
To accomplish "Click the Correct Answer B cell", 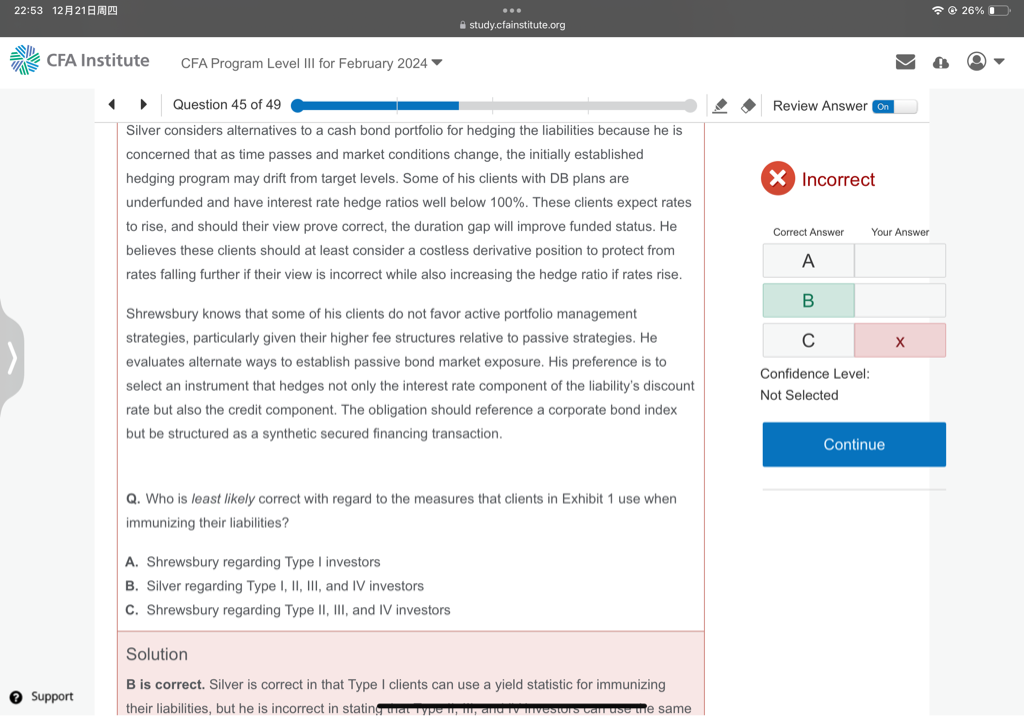I will (x=808, y=300).
